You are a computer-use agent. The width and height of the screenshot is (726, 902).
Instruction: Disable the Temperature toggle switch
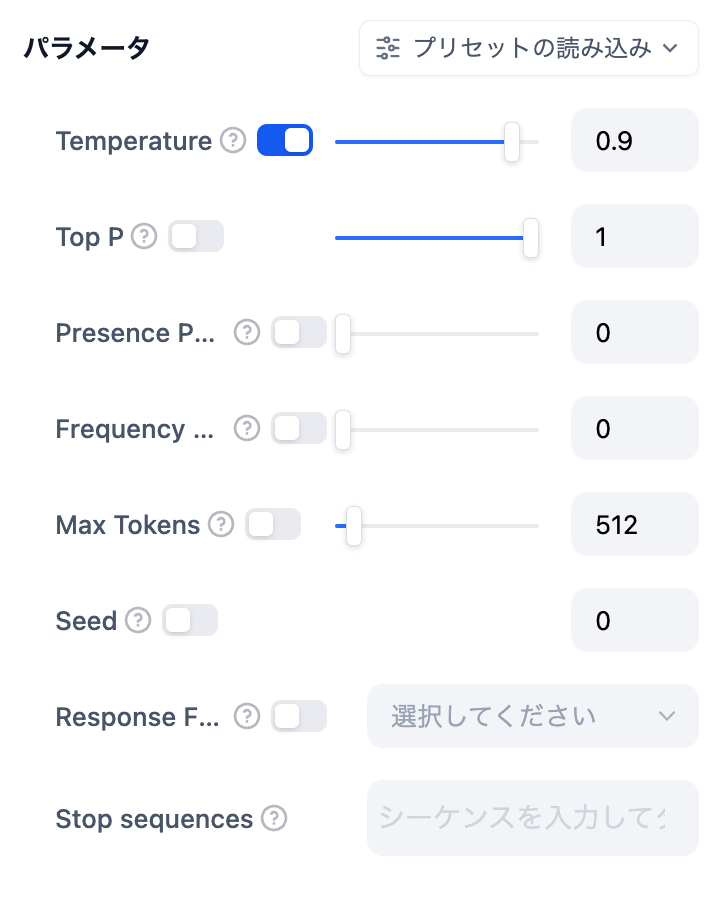(x=285, y=141)
